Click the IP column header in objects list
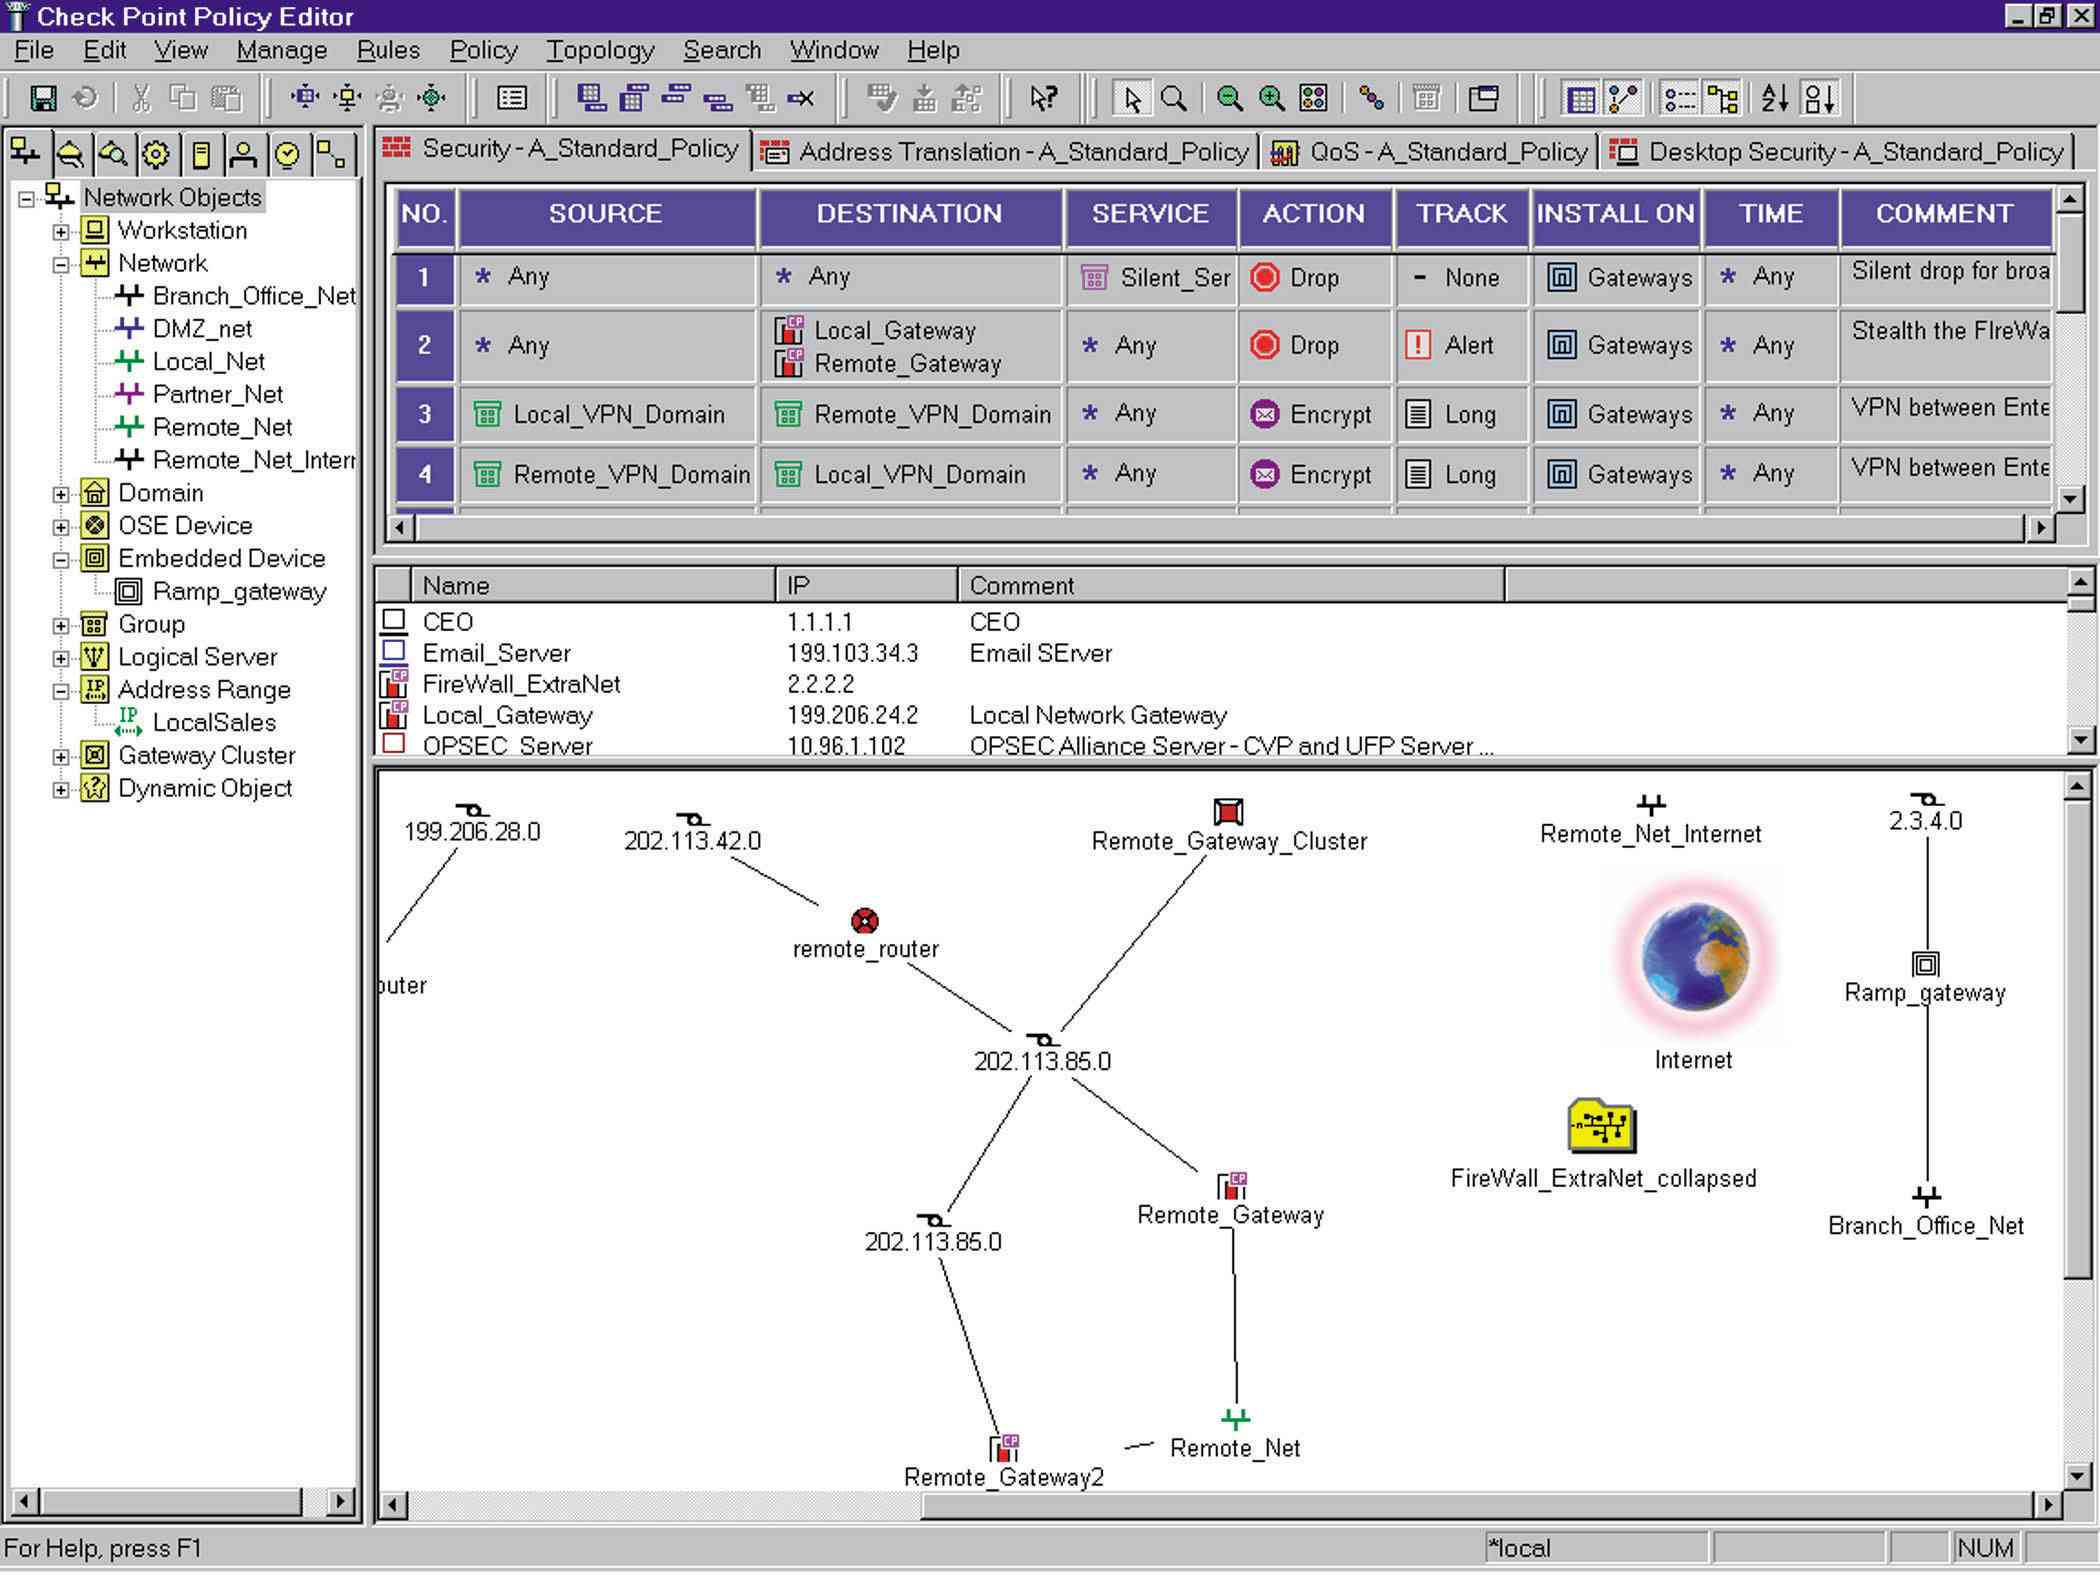The height and width of the screenshot is (1575, 2100). pyautogui.click(x=867, y=585)
